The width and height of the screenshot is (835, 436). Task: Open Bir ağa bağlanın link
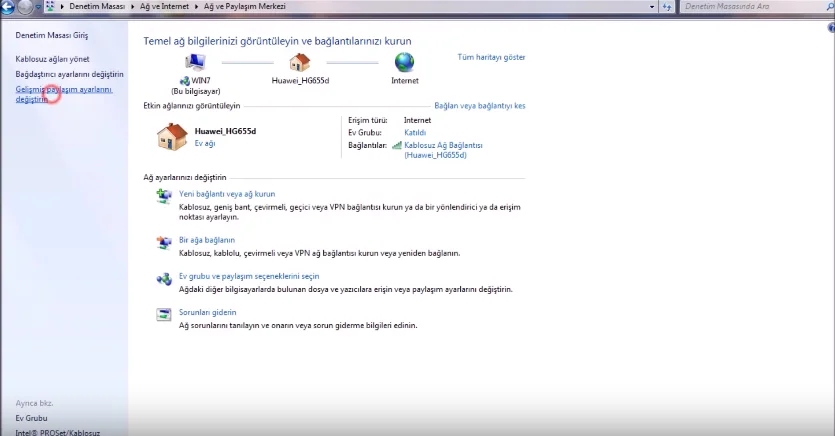[207, 240]
